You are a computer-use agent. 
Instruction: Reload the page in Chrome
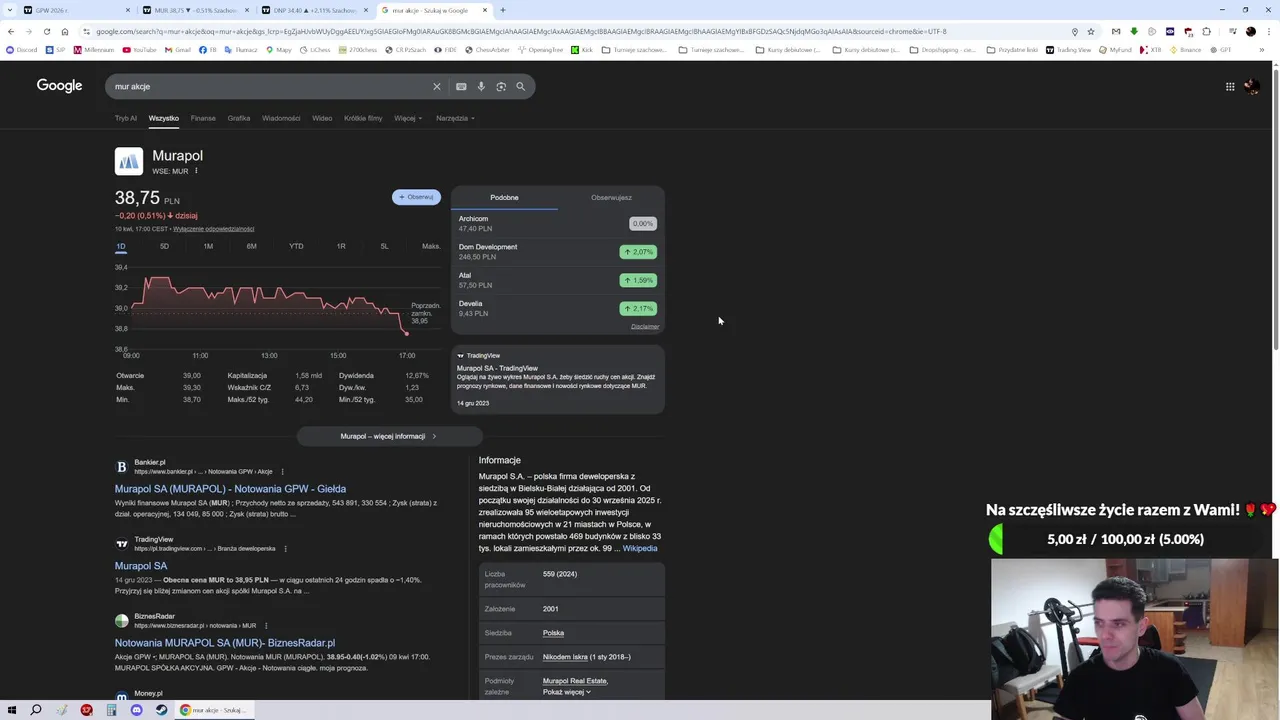click(x=46, y=31)
